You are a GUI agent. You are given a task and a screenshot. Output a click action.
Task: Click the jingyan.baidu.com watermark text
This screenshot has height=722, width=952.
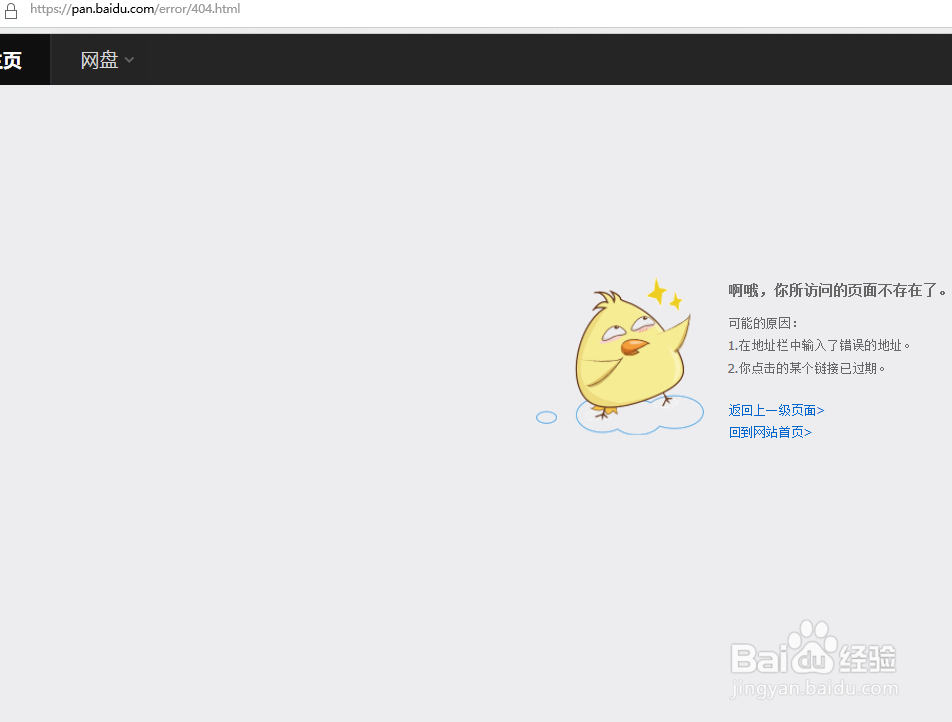click(x=812, y=690)
